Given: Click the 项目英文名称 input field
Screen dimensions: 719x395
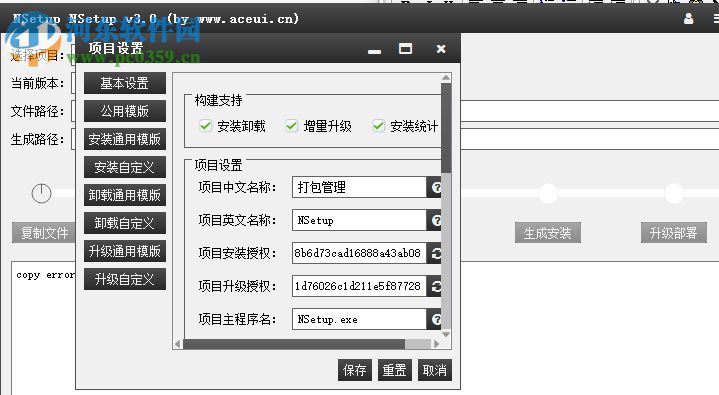Looking at the screenshot, I should tap(359, 220).
